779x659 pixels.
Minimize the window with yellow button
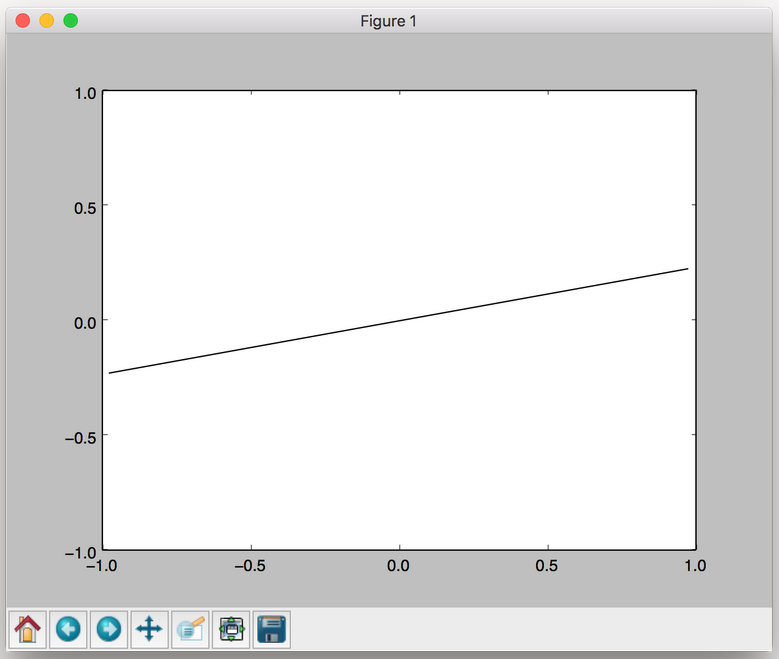coord(47,20)
